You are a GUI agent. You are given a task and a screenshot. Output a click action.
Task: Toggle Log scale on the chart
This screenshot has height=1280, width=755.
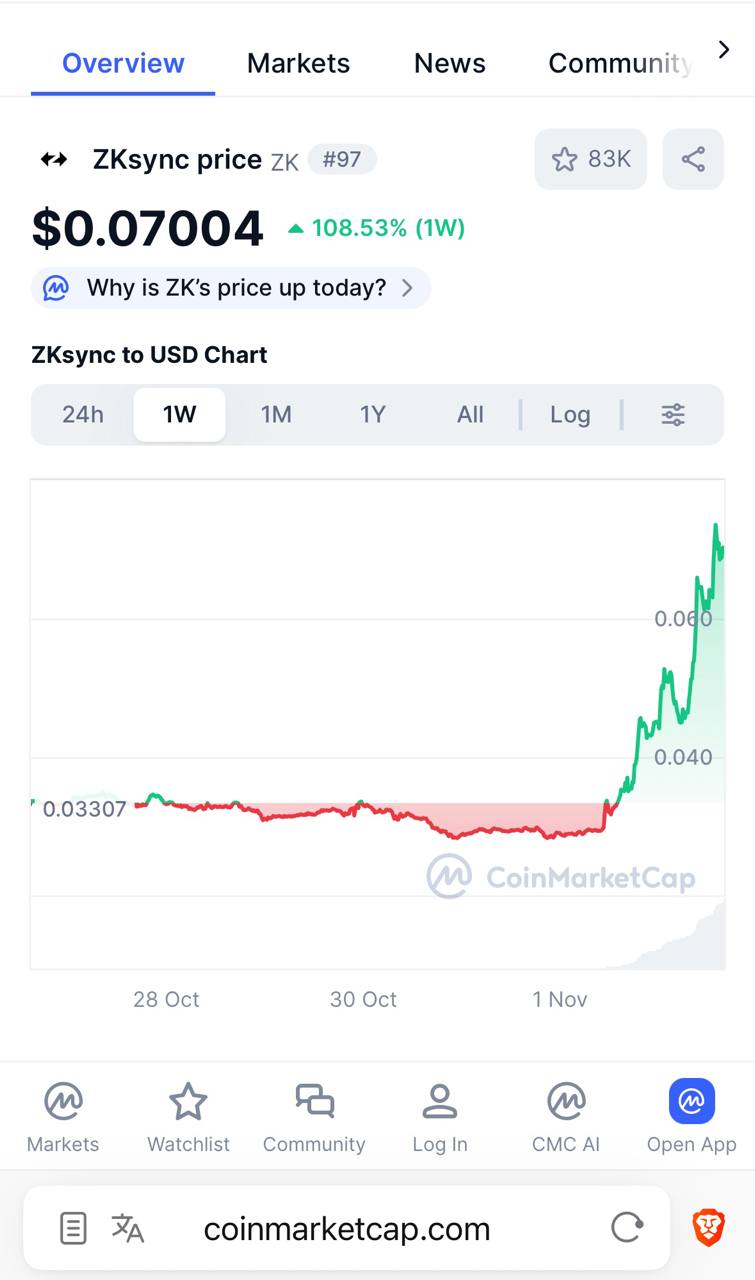pyautogui.click(x=570, y=414)
